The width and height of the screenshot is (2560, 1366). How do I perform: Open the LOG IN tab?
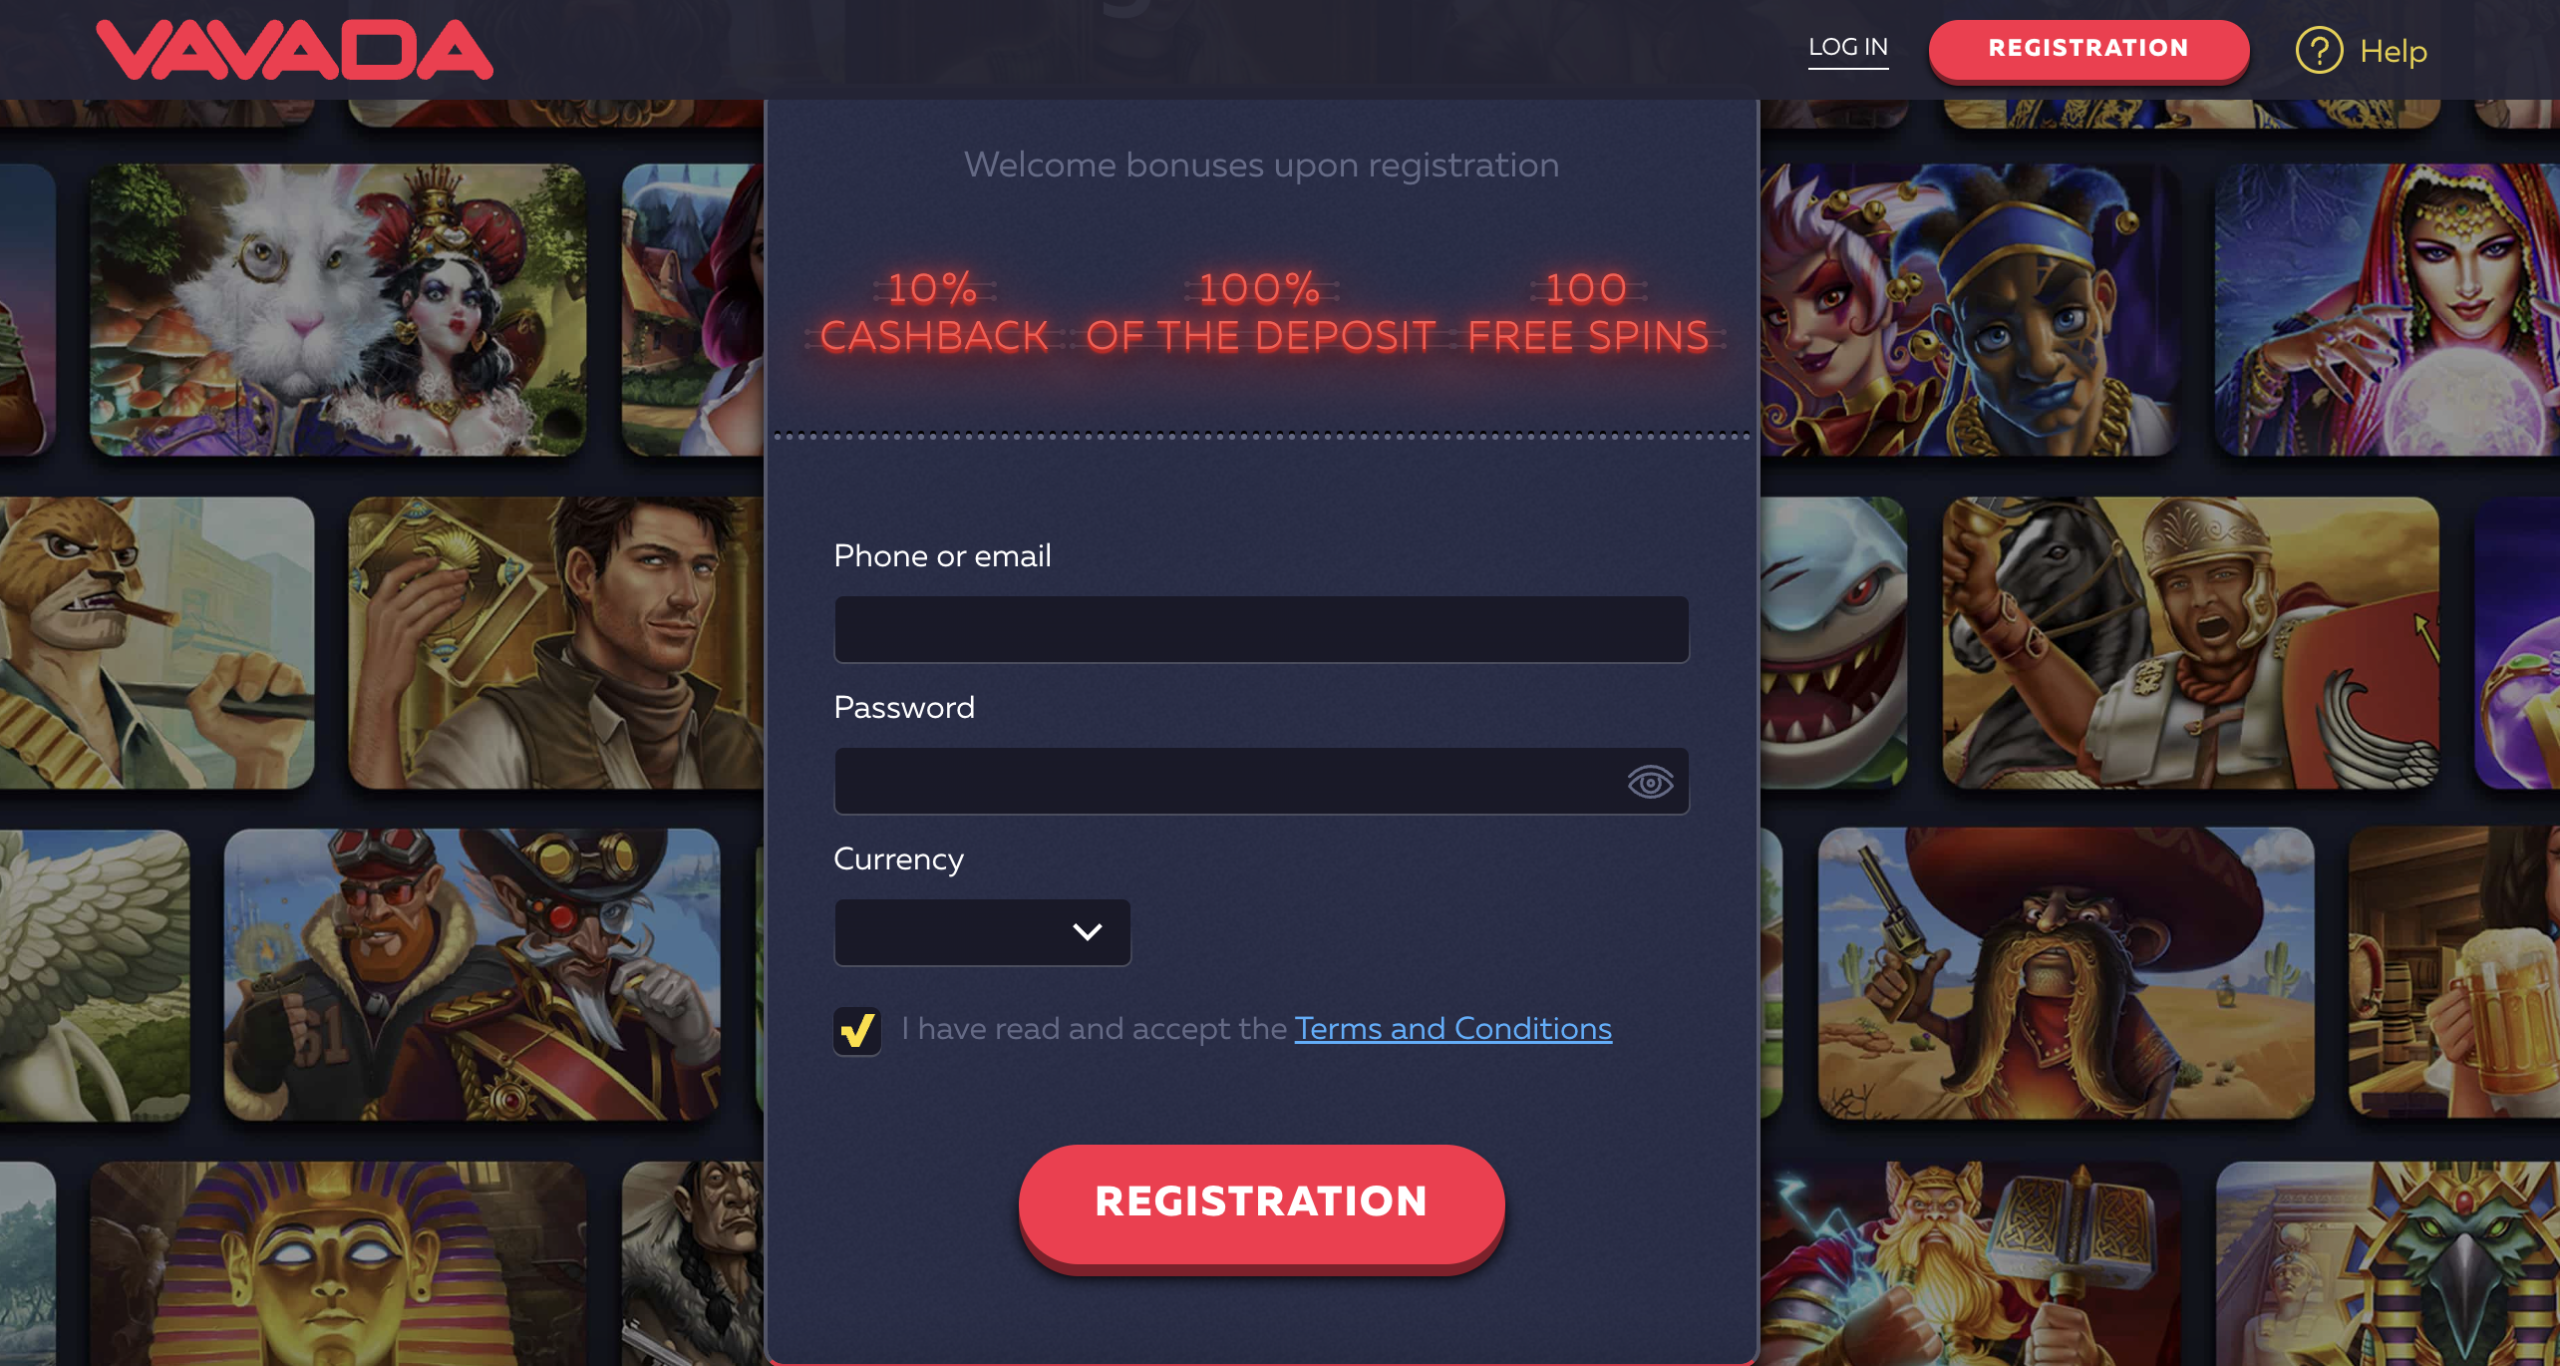pyautogui.click(x=1848, y=48)
